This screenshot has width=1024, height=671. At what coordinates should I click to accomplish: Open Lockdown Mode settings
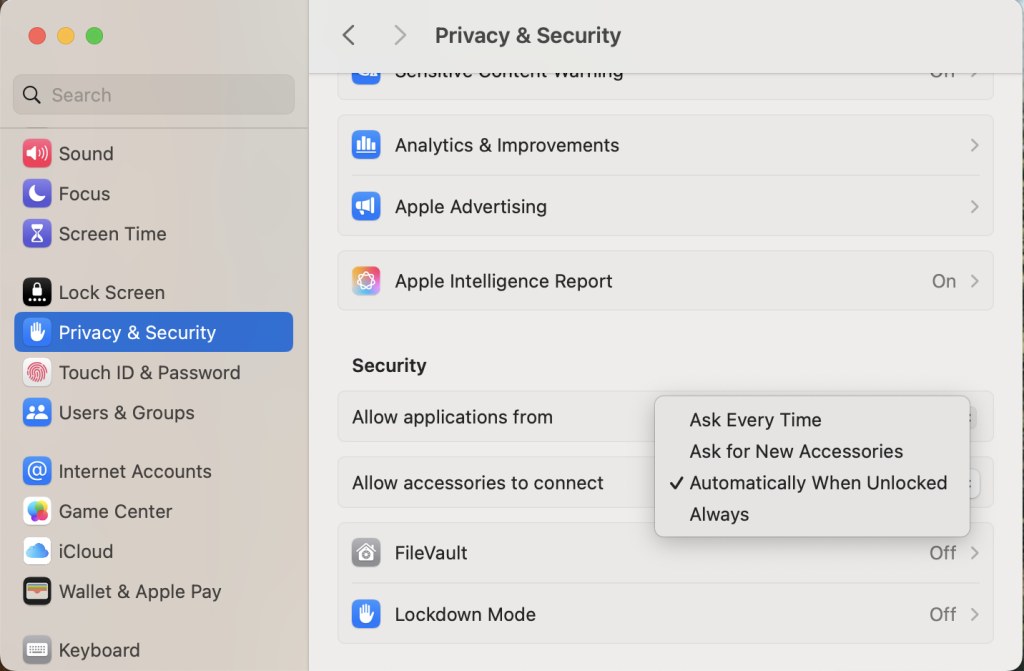[465, 614]
